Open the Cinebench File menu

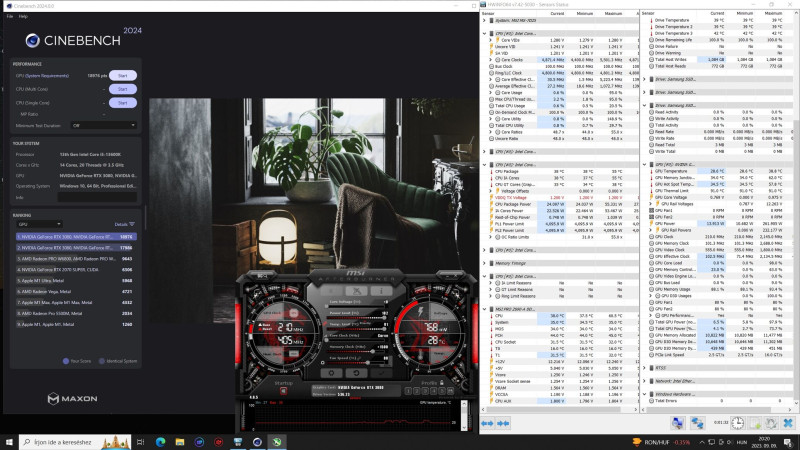10,16
